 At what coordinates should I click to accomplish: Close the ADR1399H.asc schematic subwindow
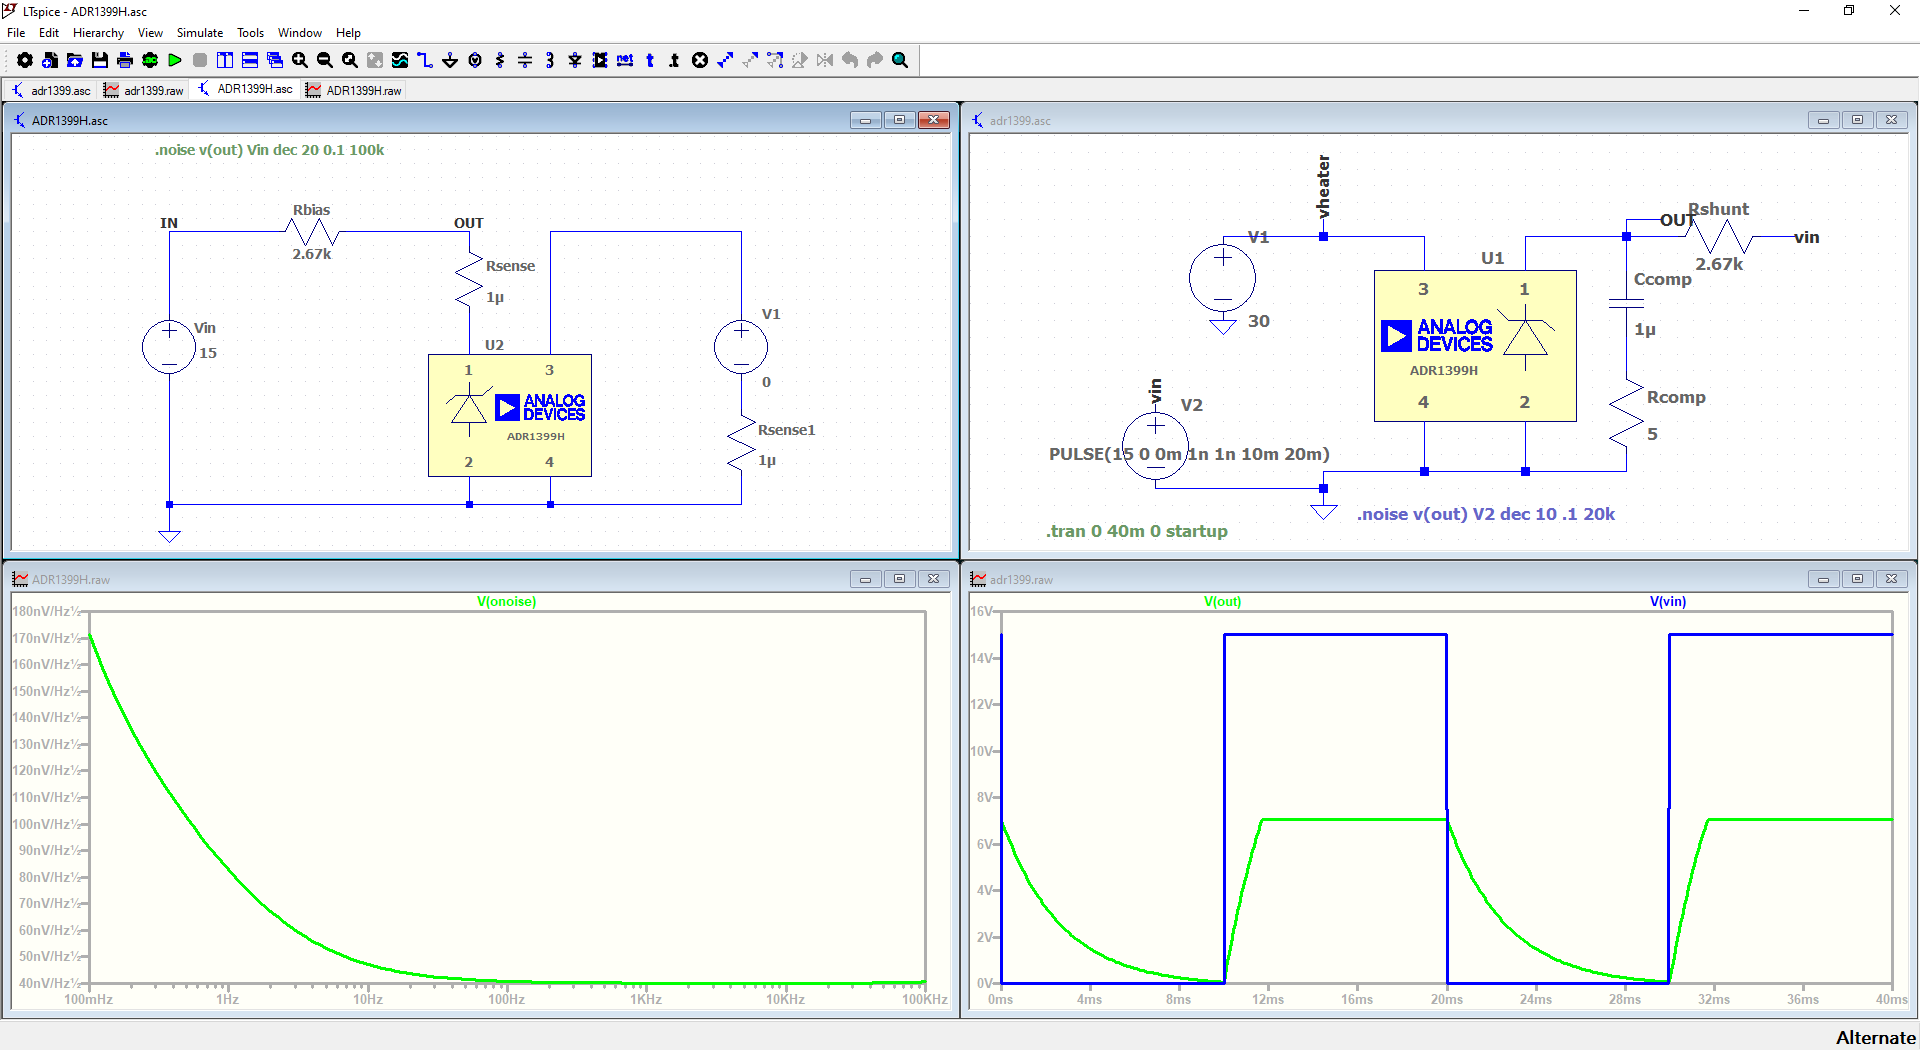pyautogui.click(x=933, y=120)
